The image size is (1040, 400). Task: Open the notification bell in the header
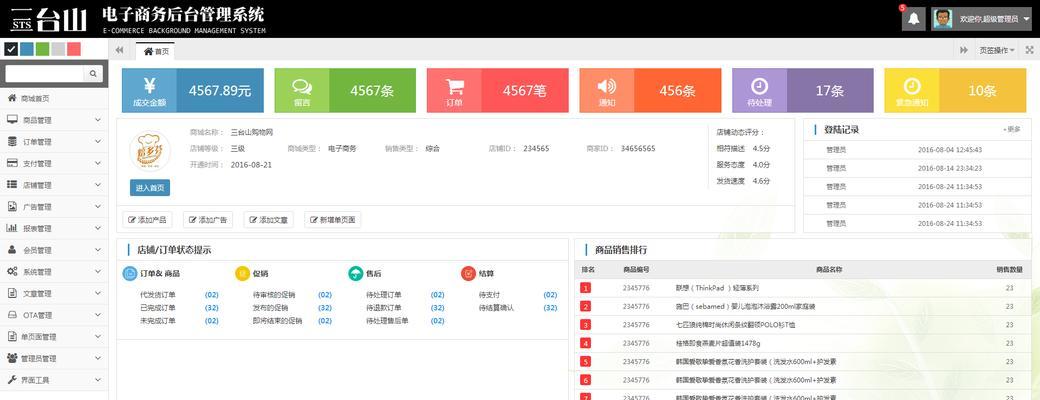click(x=913, y=19)
